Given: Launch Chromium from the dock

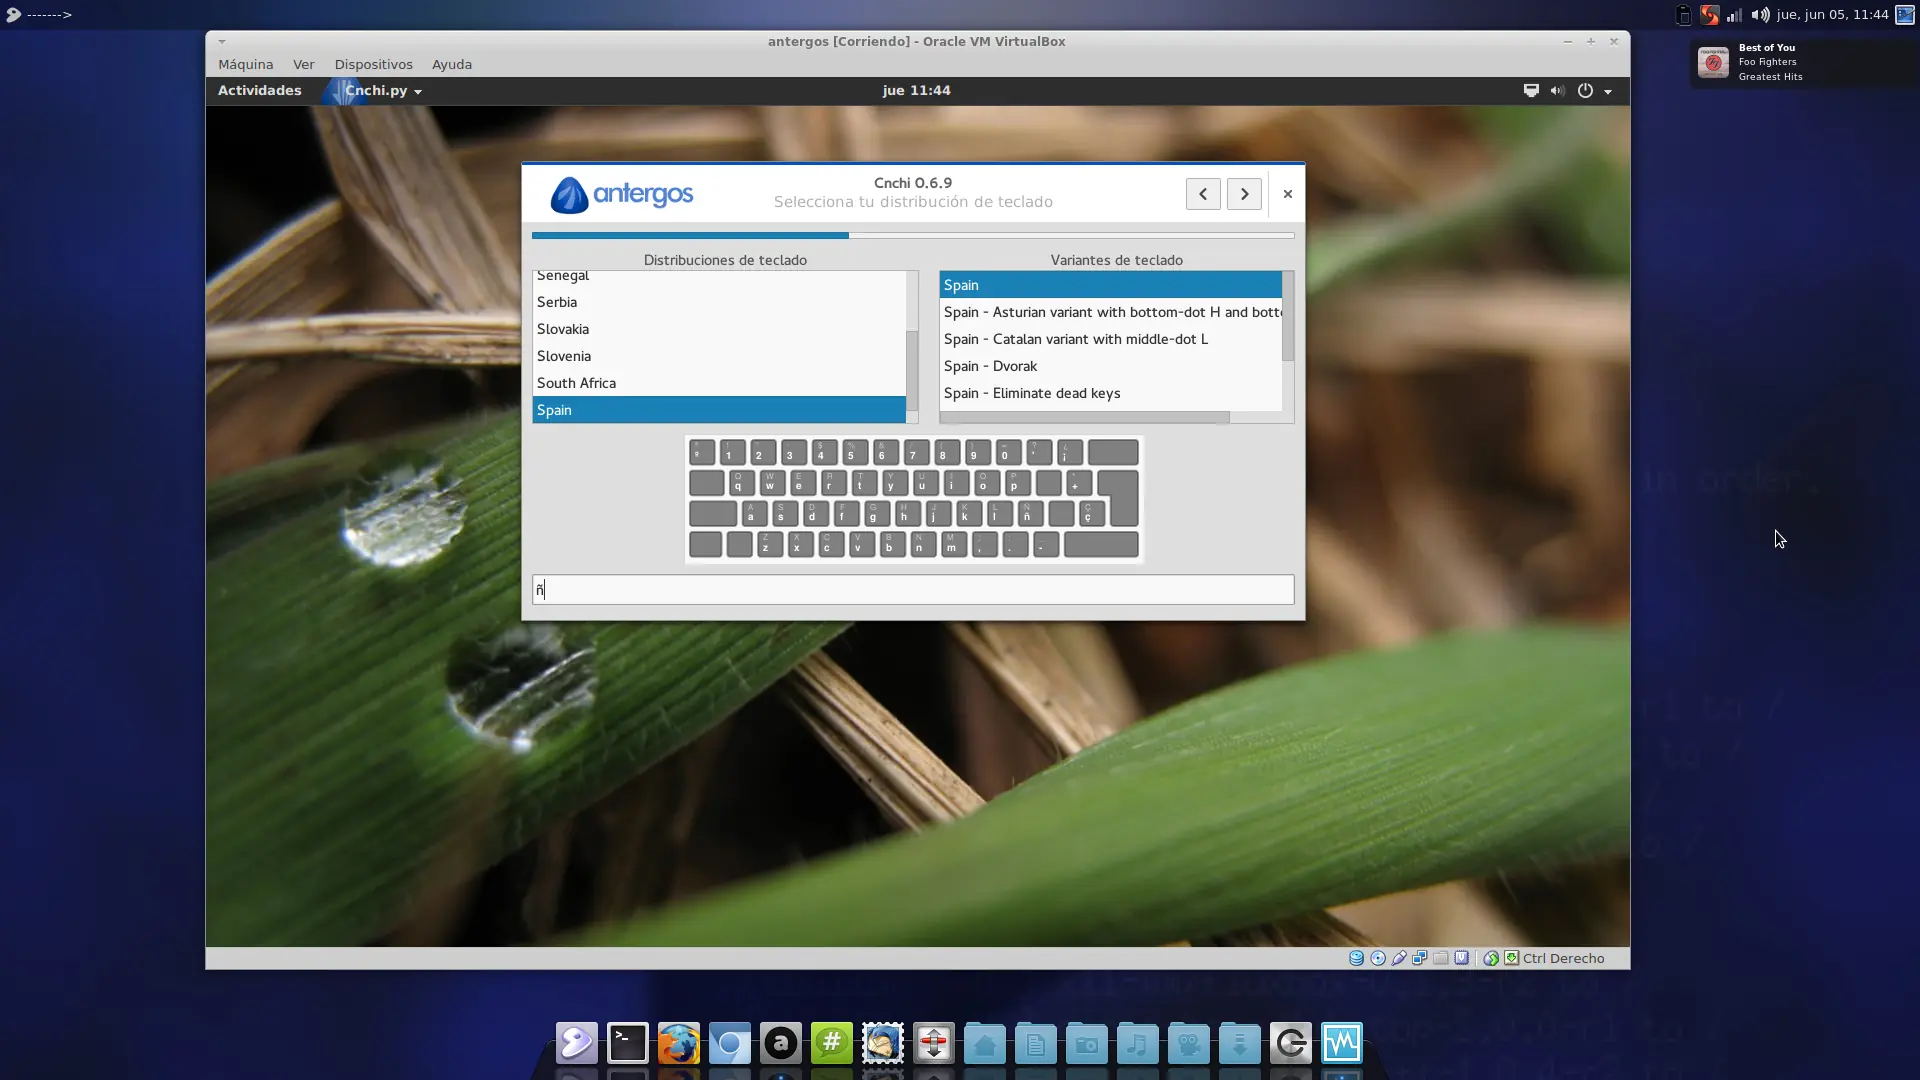Looking at the screenshot, I should (730, 1043).
